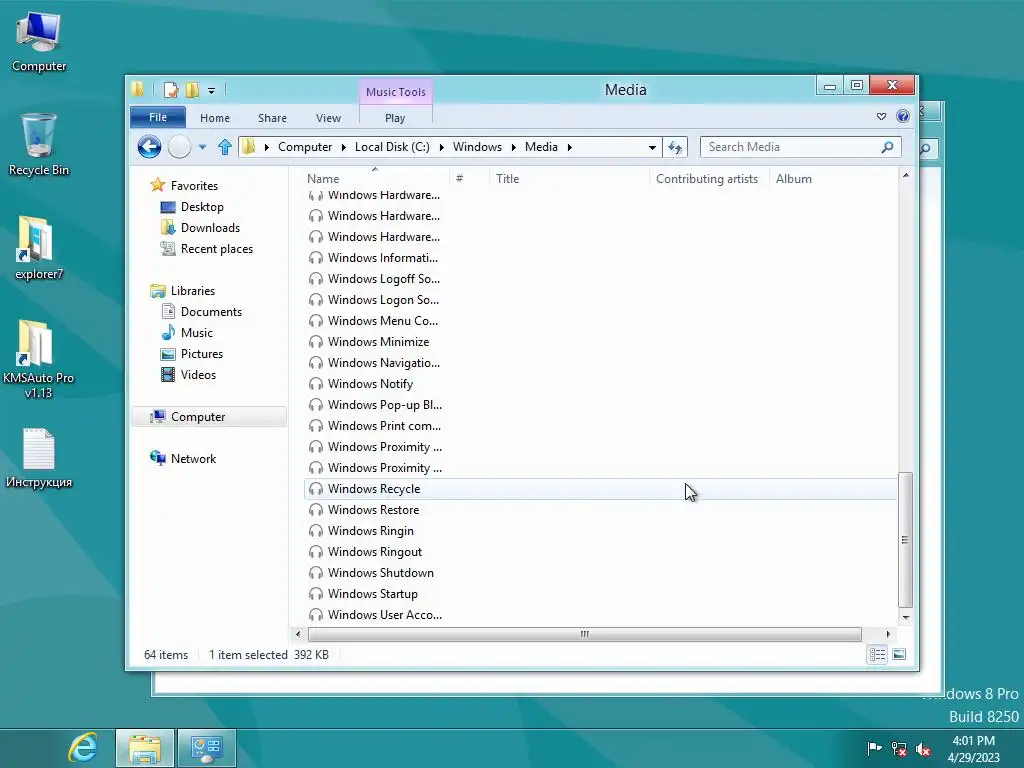Select the Windows Shutdown file

pos(380,573)
